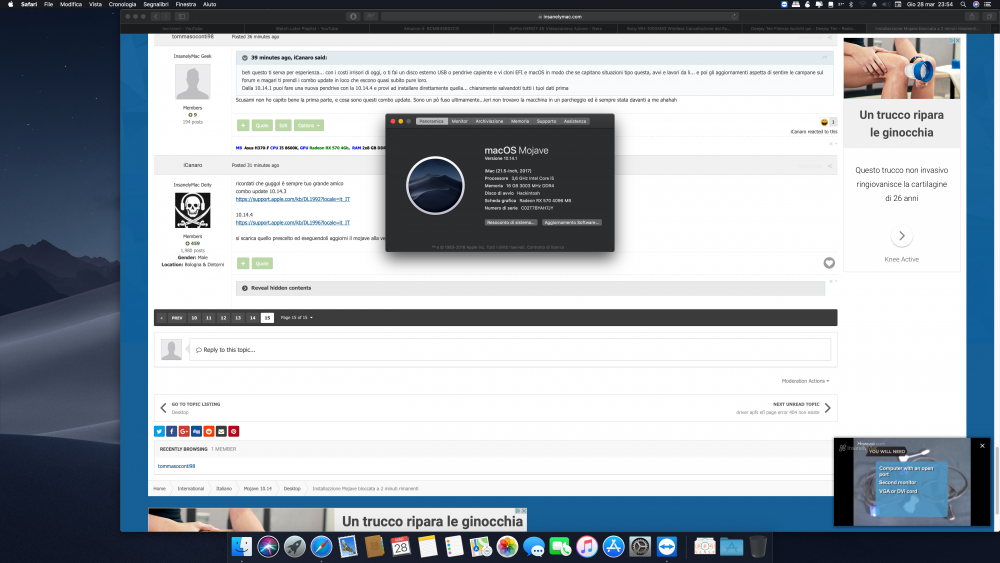This screenshot has height=563, width=1000.
Task: Share topic via Google Plus icon
Action: tap(184, 432)
